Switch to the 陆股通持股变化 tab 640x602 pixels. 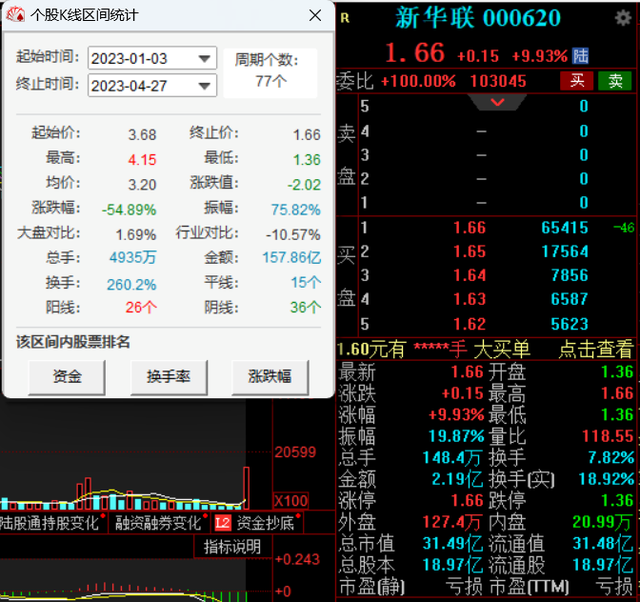(x=49, y=523)
